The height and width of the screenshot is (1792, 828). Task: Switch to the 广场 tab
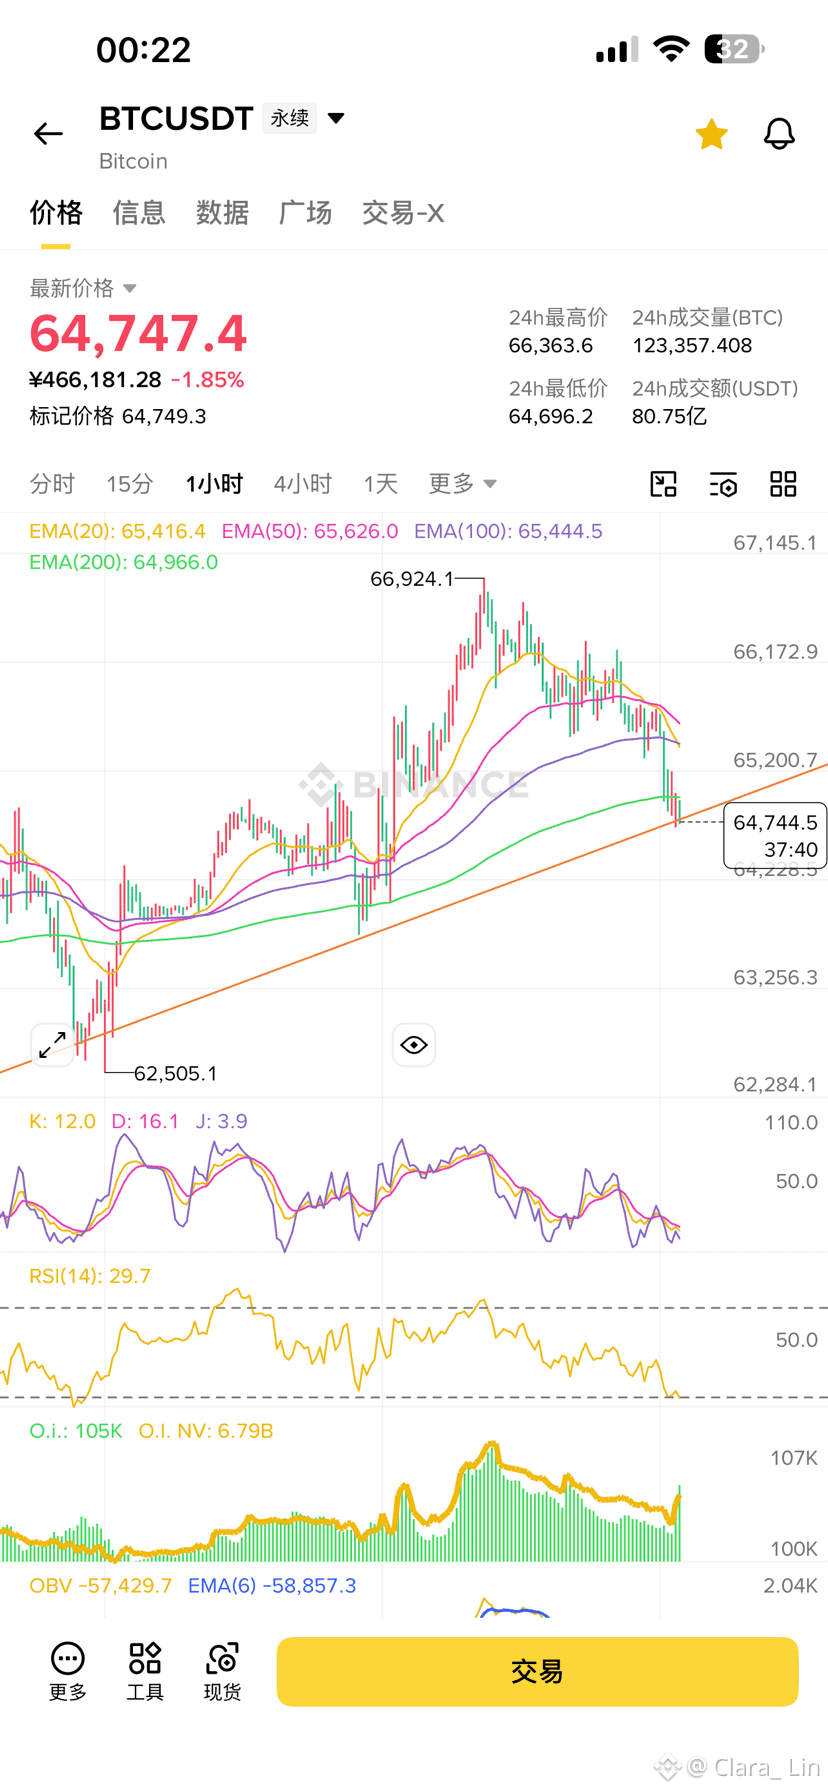click(x=305, y=213)
